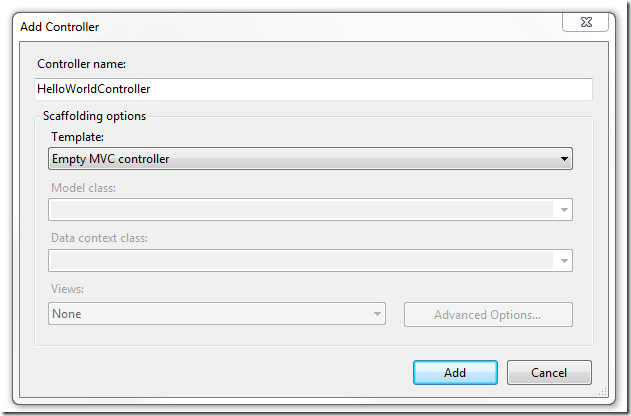Screen dimensions: 631x416
Task: Click the Template dropdown arrow
Action: 564,158
